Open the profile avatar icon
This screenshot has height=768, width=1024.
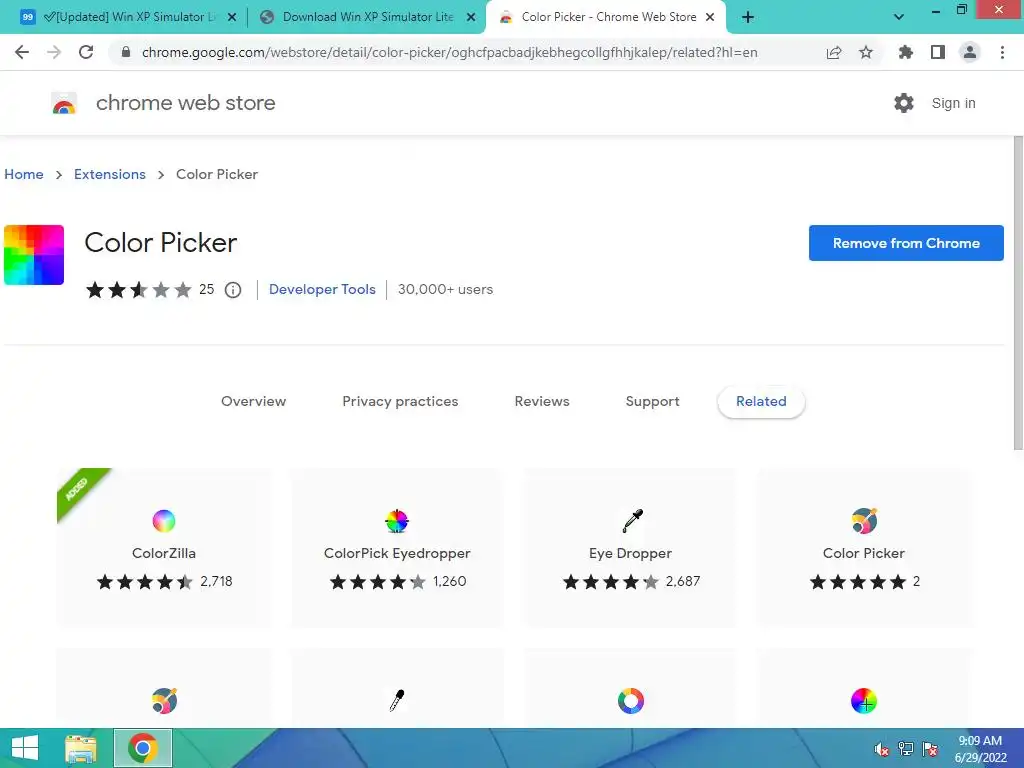click(x=970, y=52)
